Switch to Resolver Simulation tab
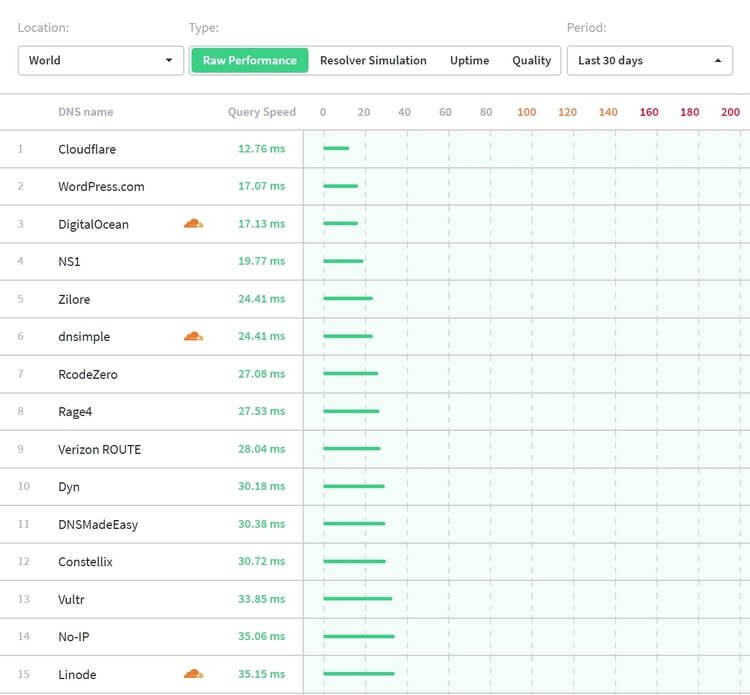The width and height of the screenshot is (750, 695). point(373,60)
